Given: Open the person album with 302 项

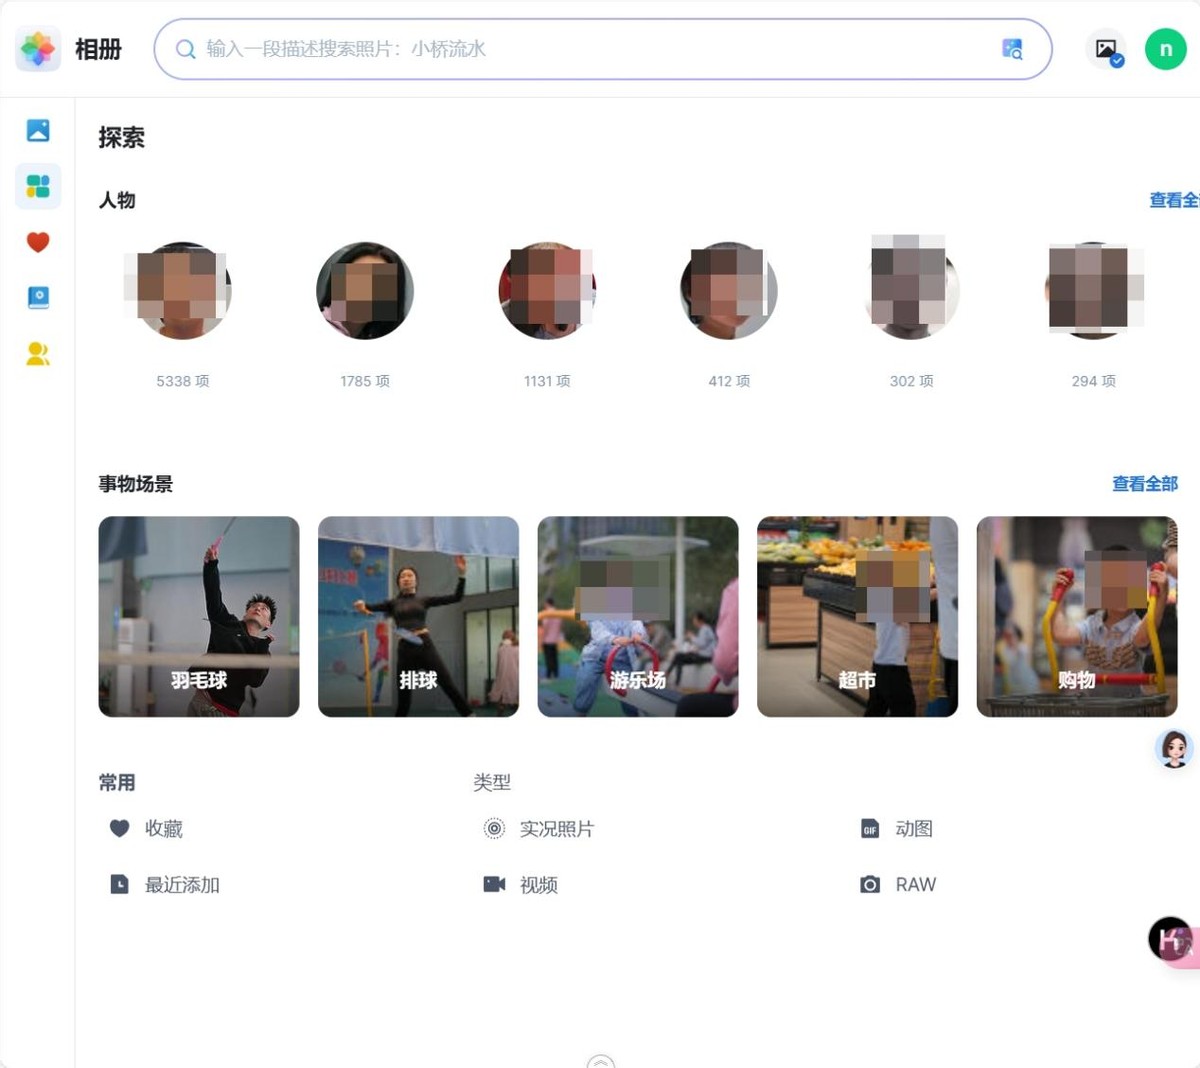Looking at the screenshot, I should tap(911, 290).
